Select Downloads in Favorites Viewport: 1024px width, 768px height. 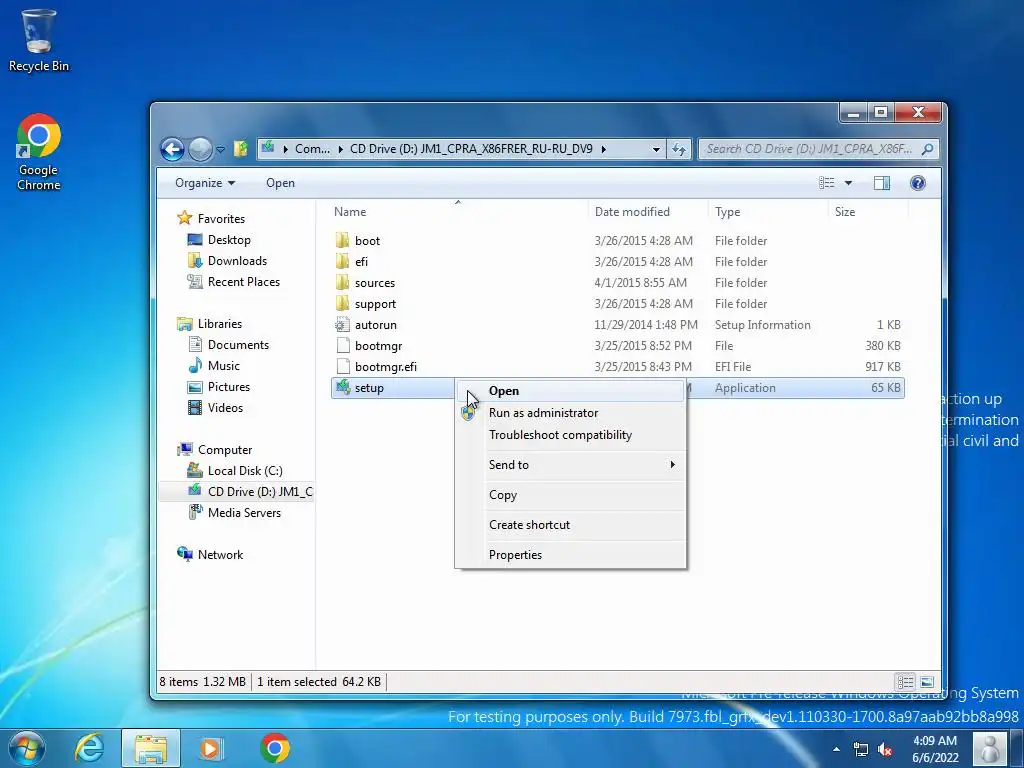(x=237, y=261)
